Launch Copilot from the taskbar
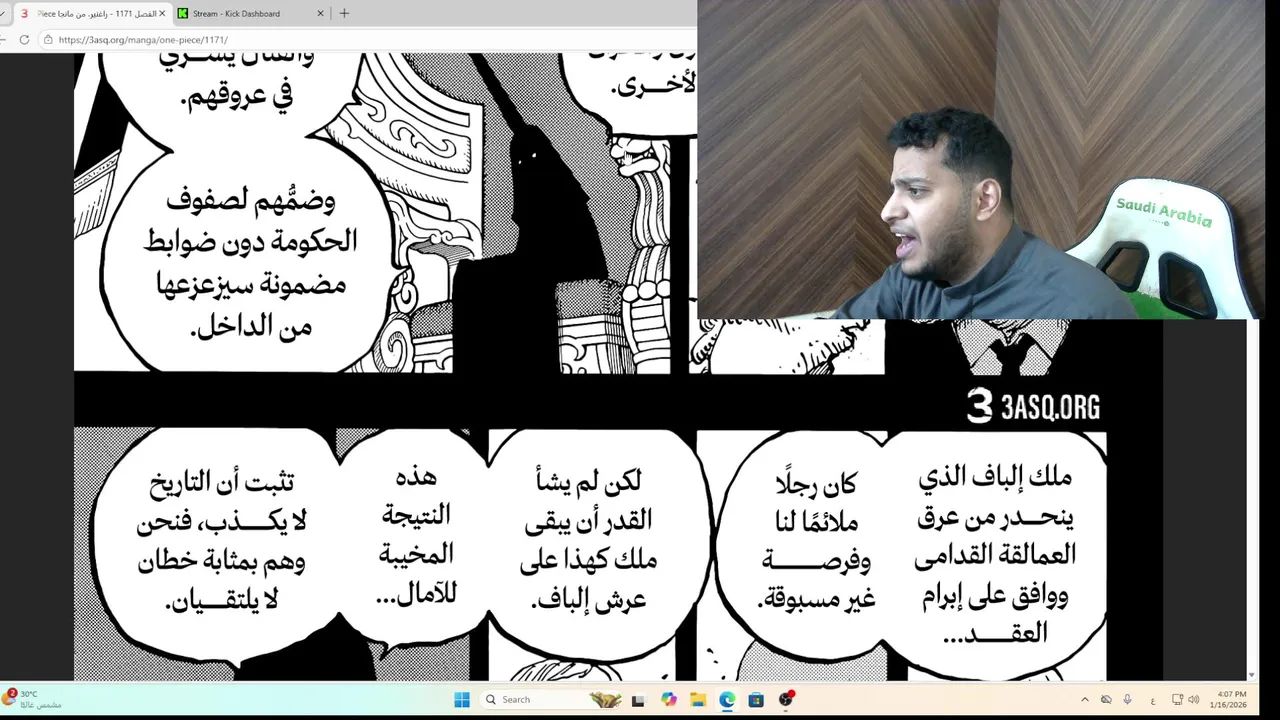Image resolution: width=1280 pixels, height=720 pixels. [668, 699]
